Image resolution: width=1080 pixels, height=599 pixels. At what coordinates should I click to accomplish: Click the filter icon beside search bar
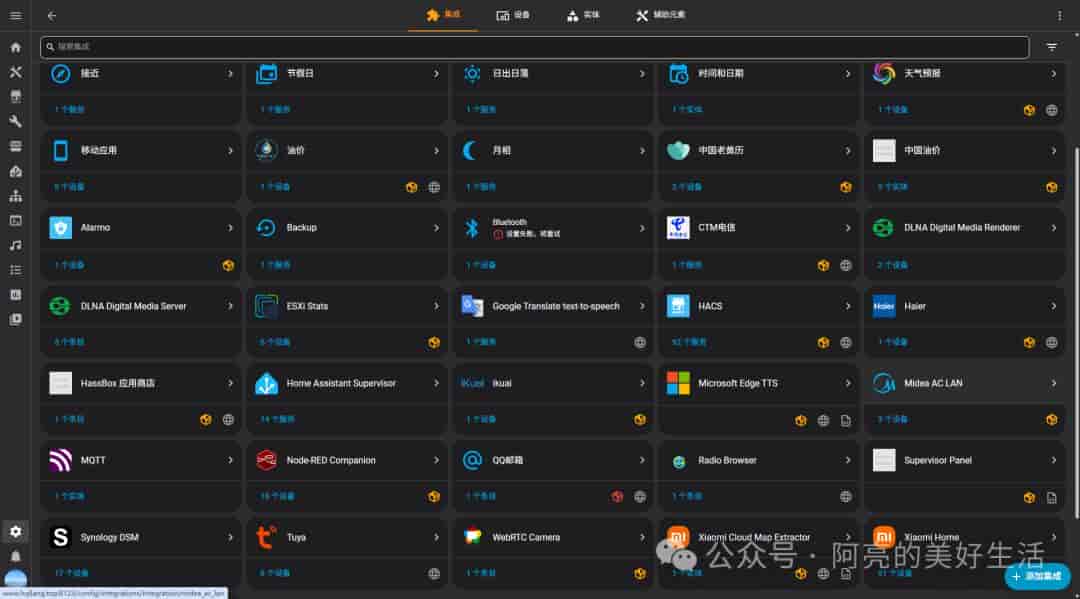[1051, 47]
